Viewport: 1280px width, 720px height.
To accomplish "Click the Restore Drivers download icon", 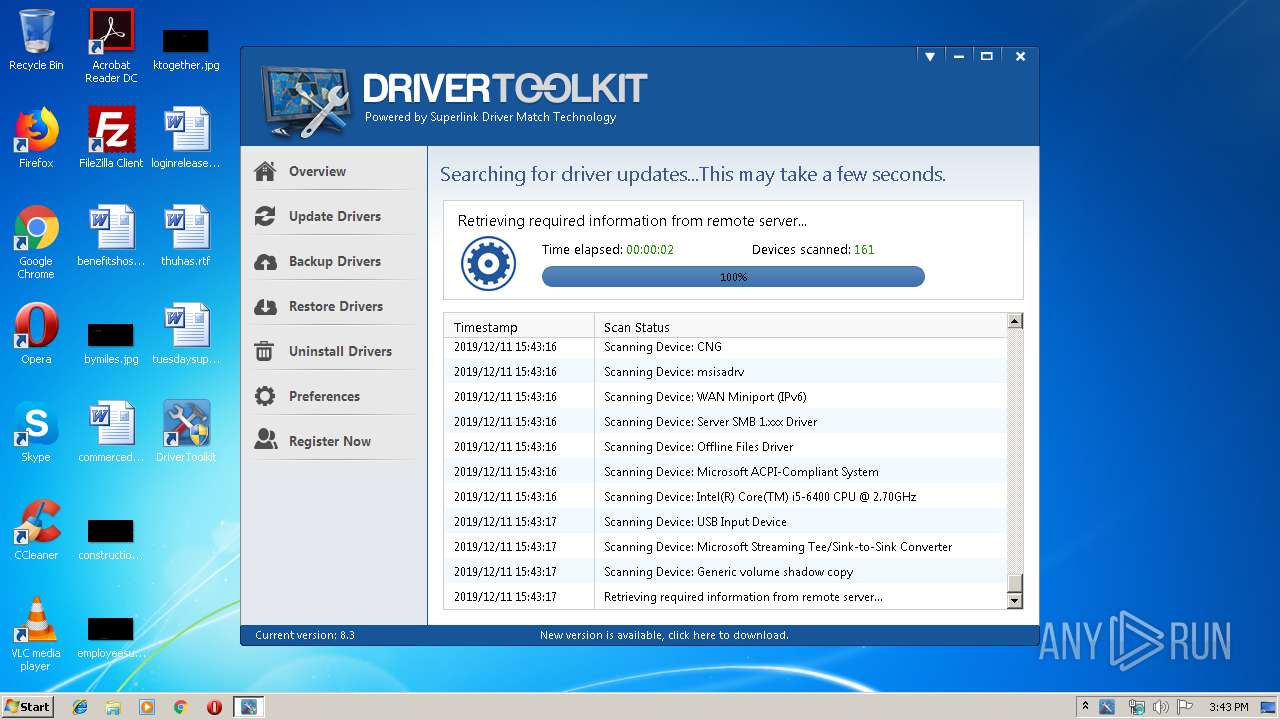I will click(x=265, y=307).
